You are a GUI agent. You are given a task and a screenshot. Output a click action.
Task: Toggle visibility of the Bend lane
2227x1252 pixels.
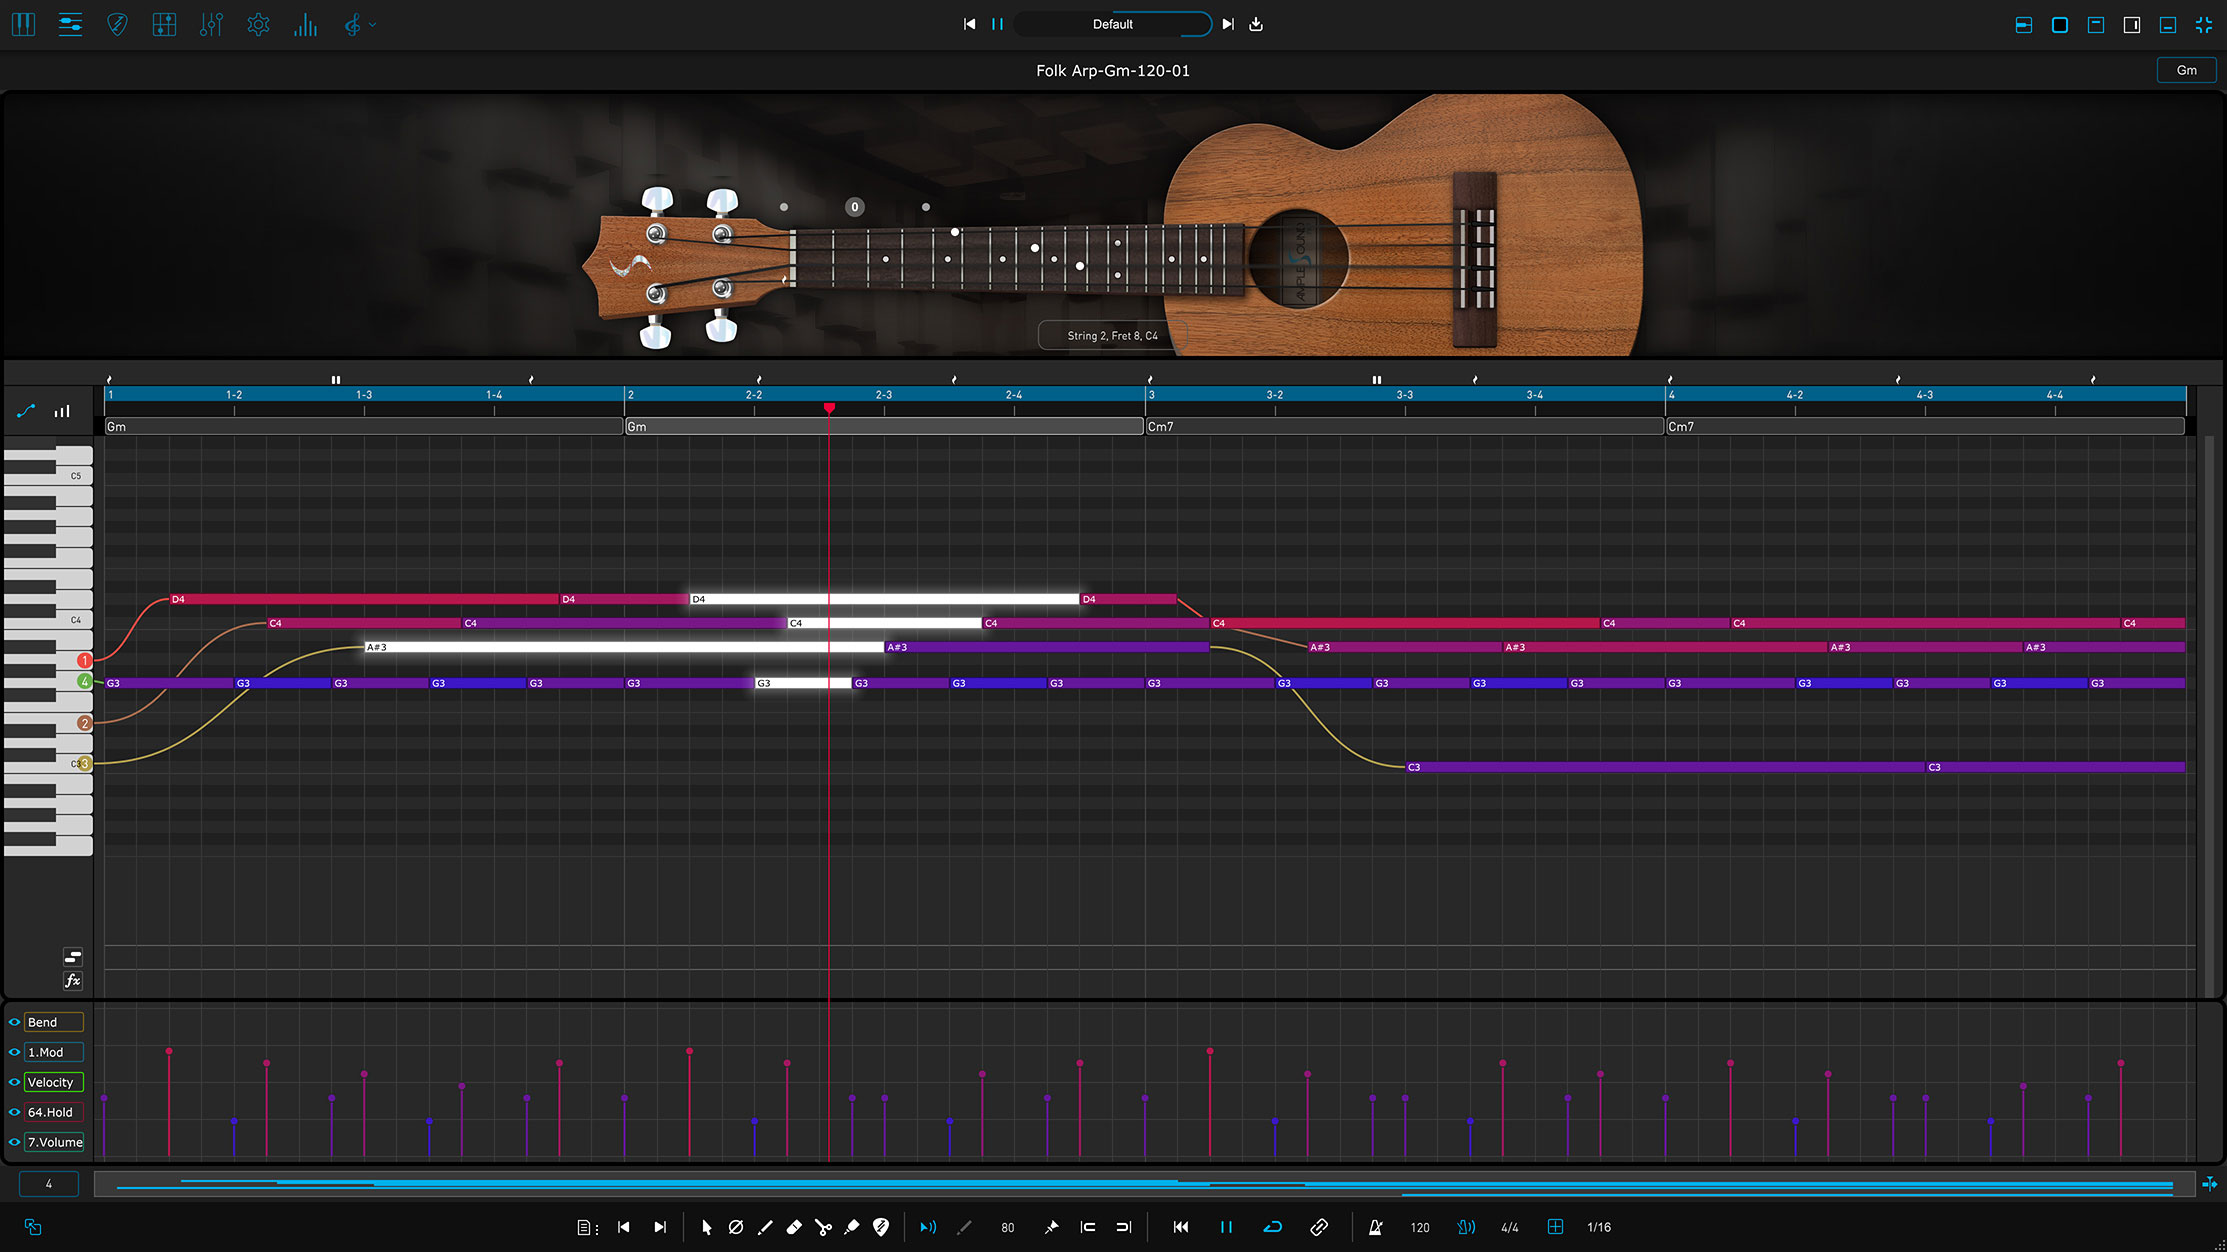(x=14, y=1022)
